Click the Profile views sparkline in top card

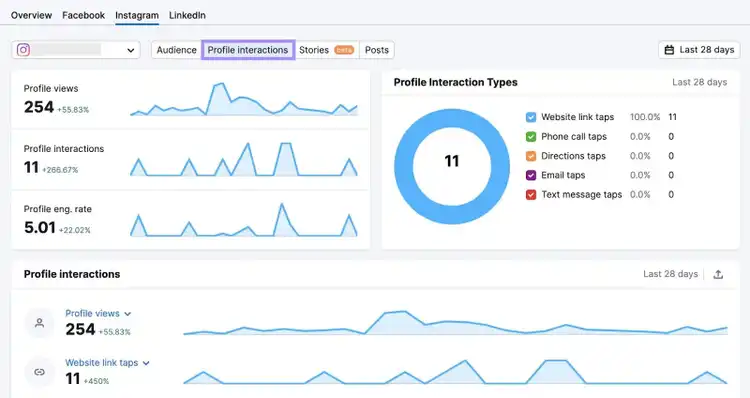point(244,100)
